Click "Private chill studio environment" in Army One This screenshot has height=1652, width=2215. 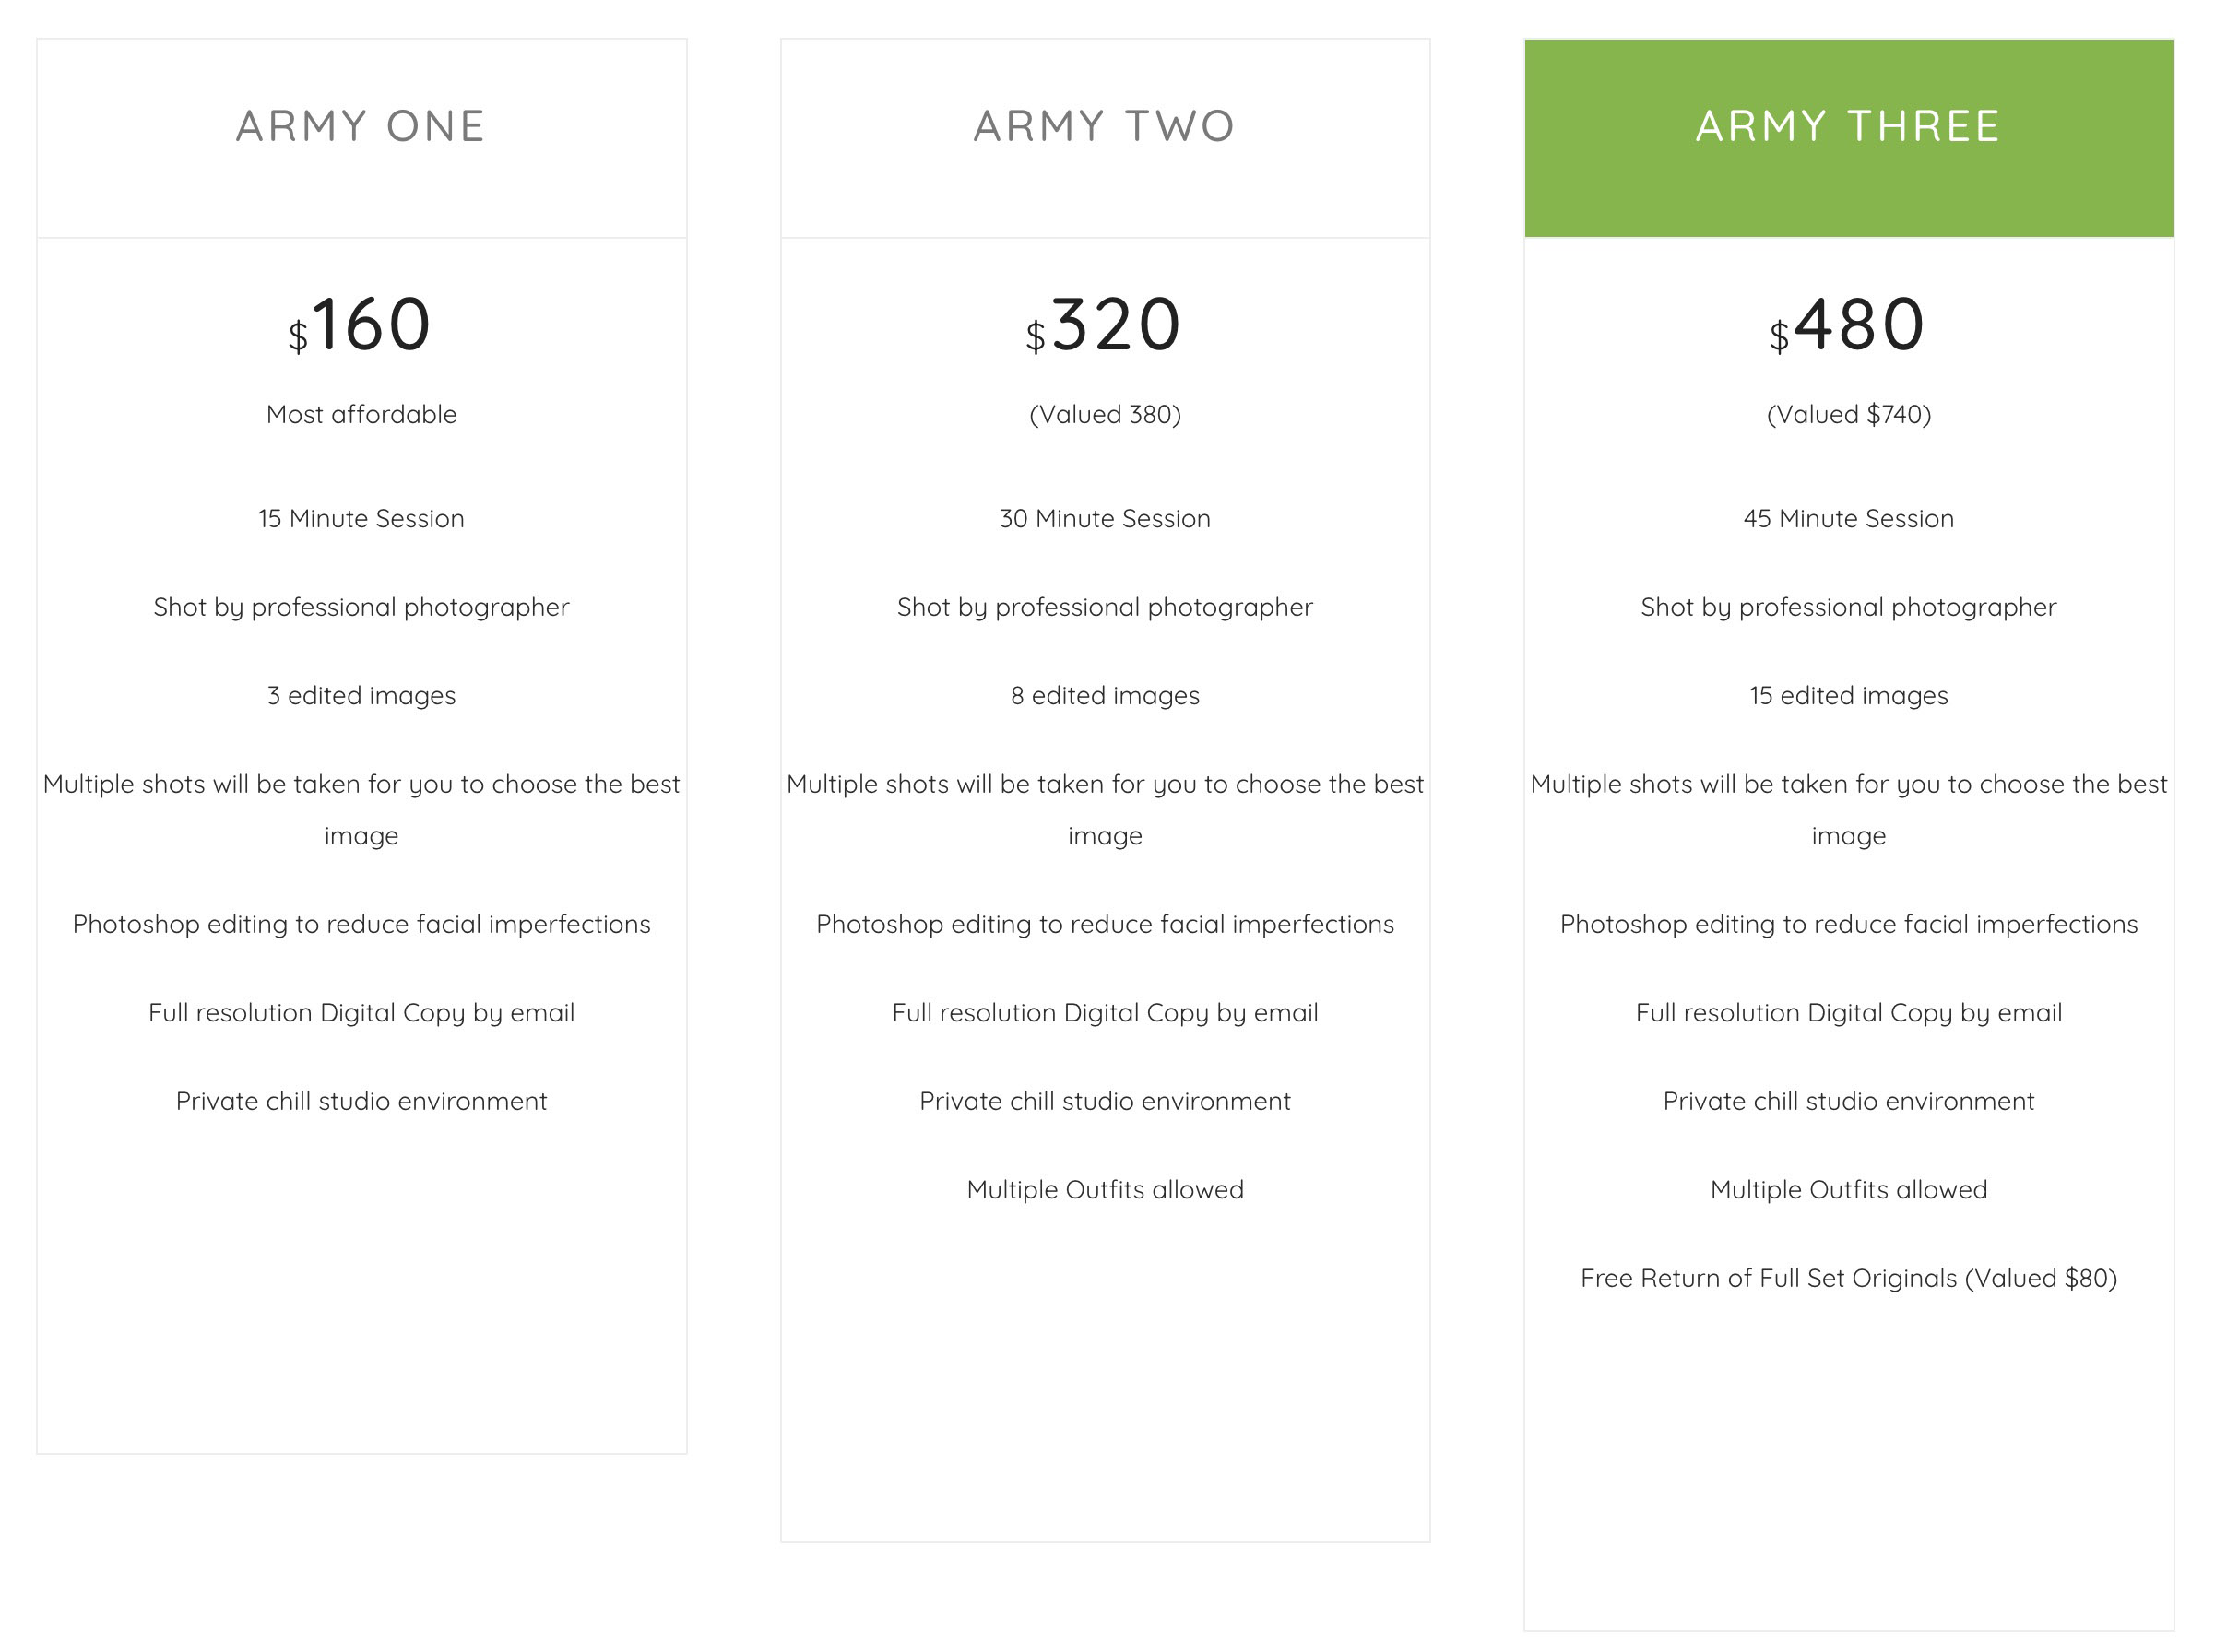(x=361, y=1101)
